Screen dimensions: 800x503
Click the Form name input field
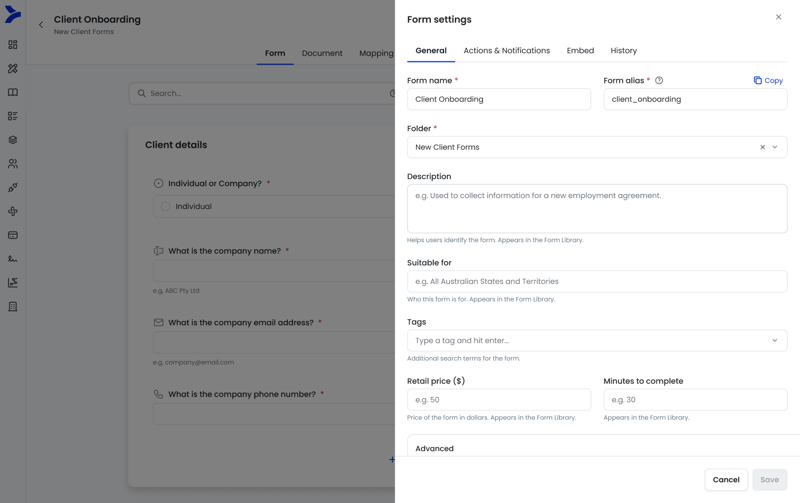click(499, 99)
